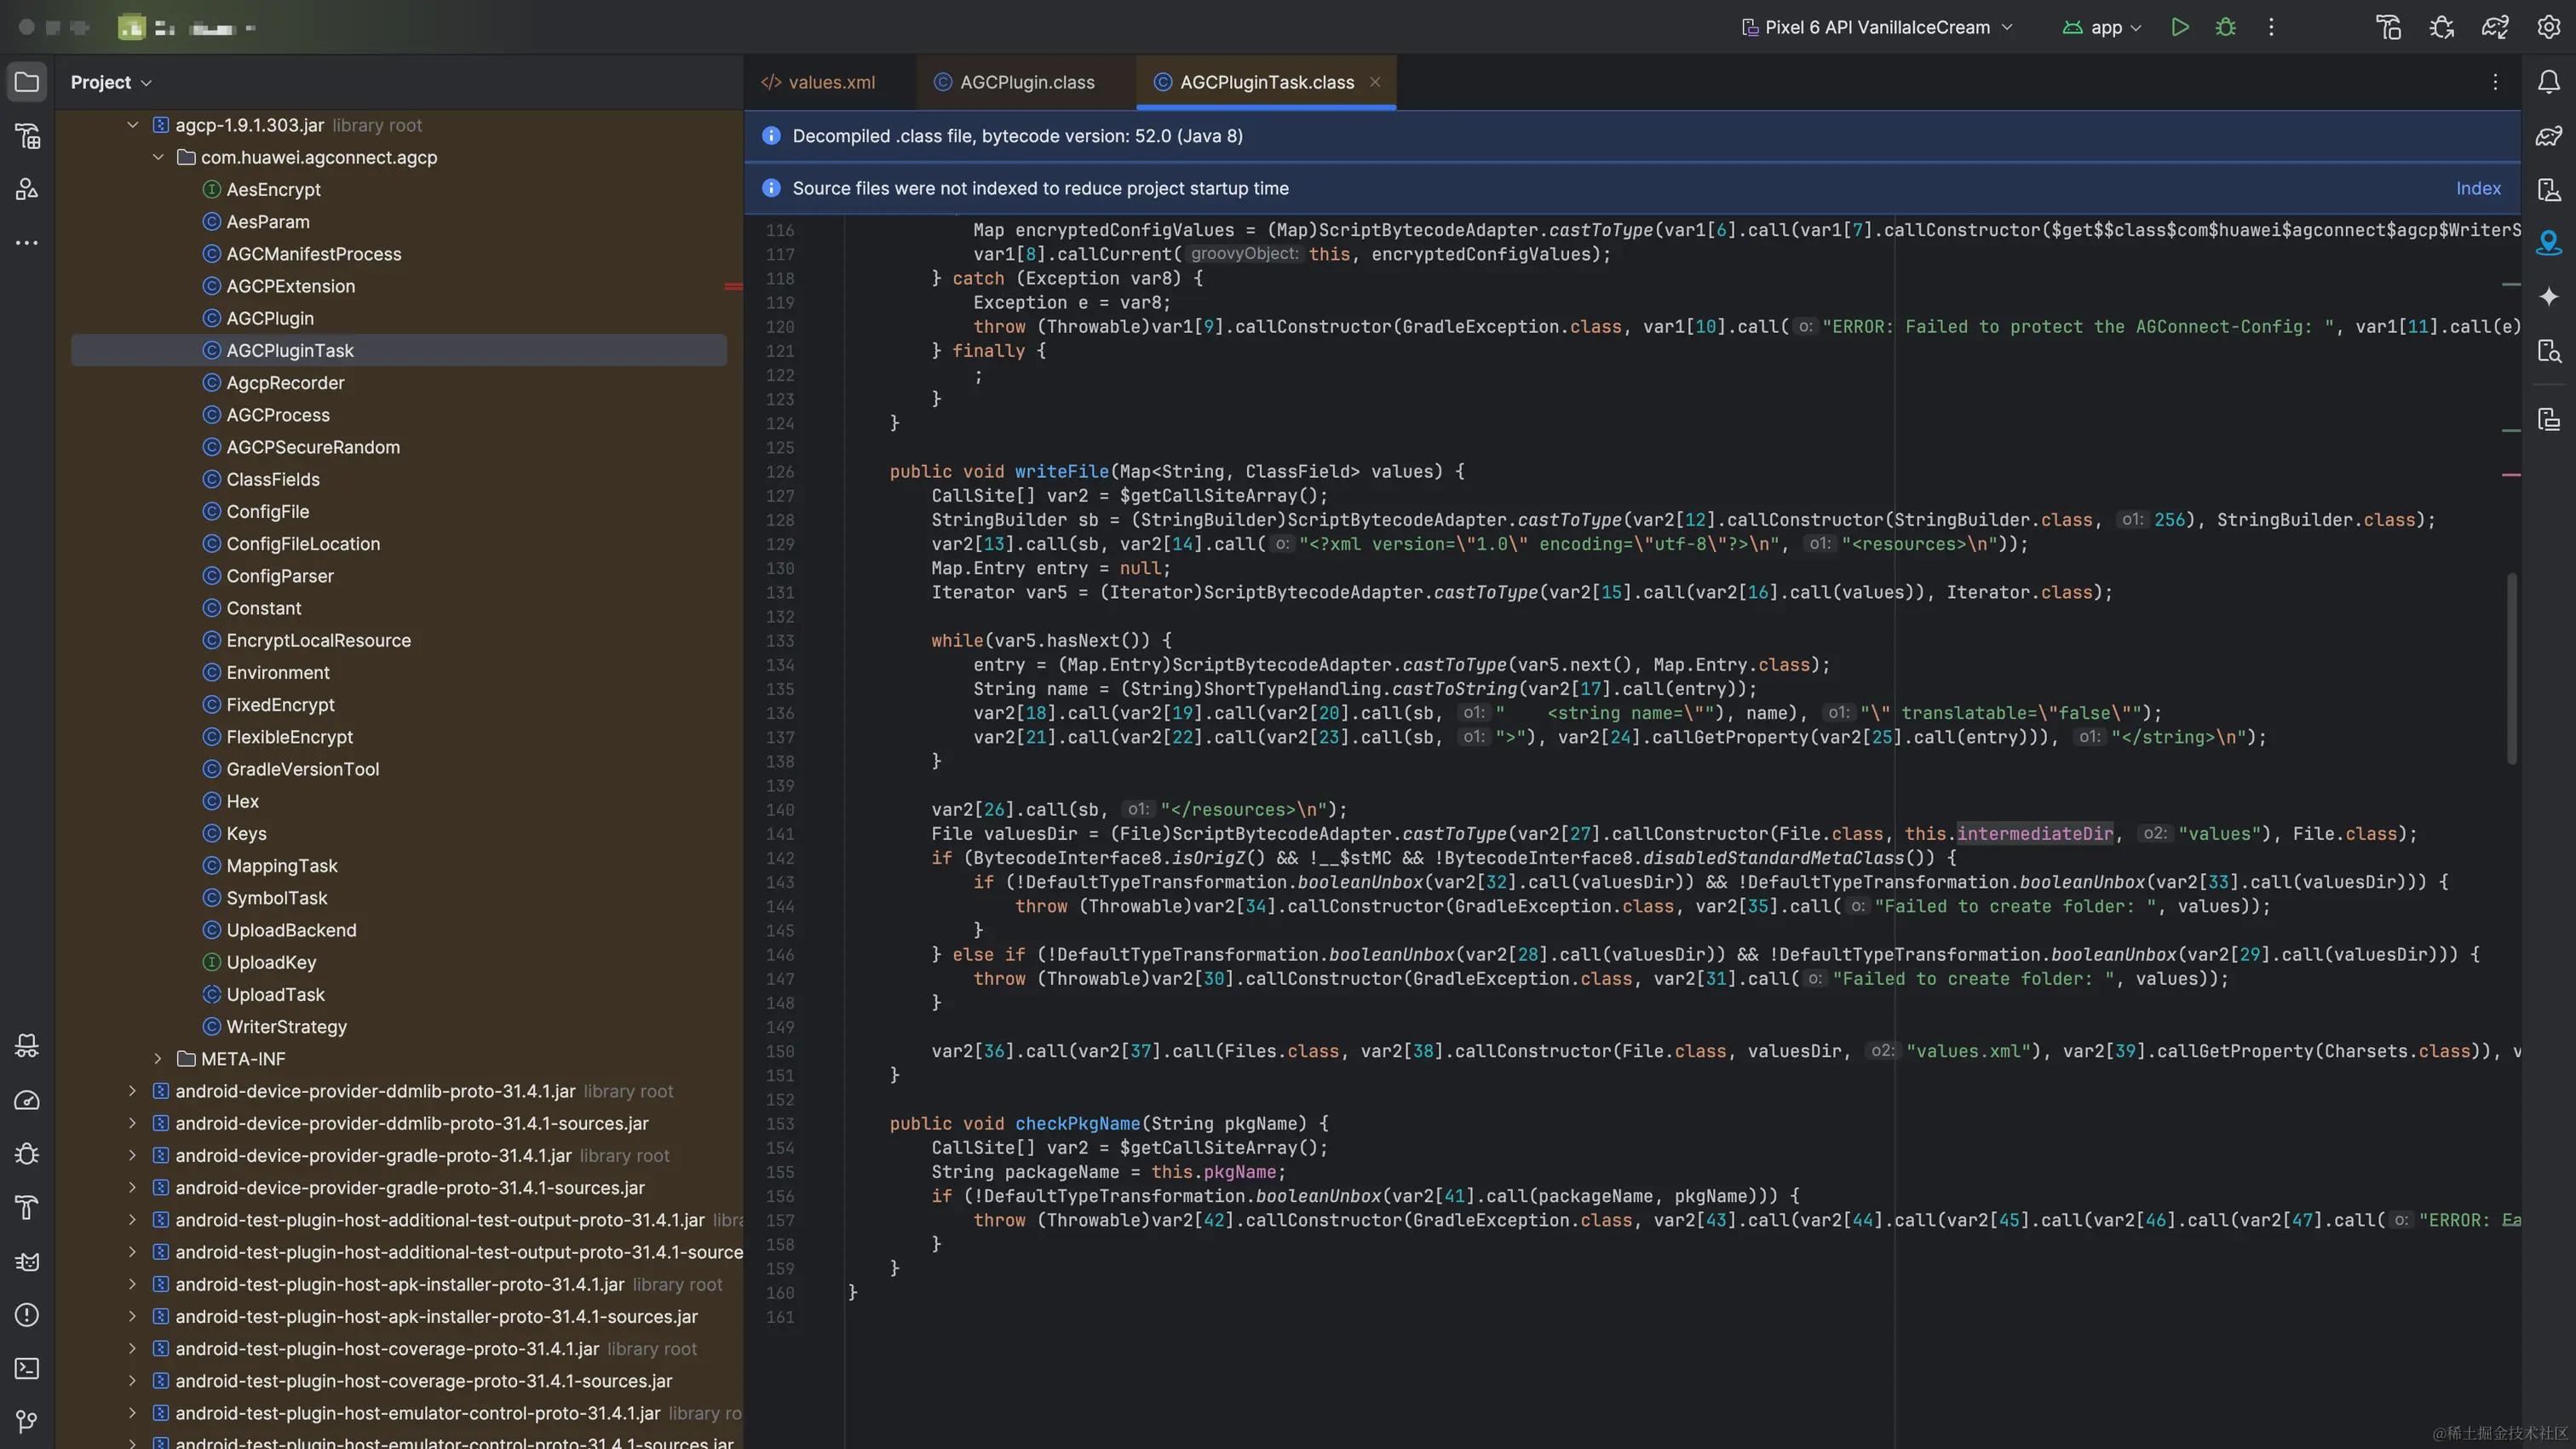Select EncryptLocalResource class in project tree
Screen dimensions: 2576x1449
[318, 640]
